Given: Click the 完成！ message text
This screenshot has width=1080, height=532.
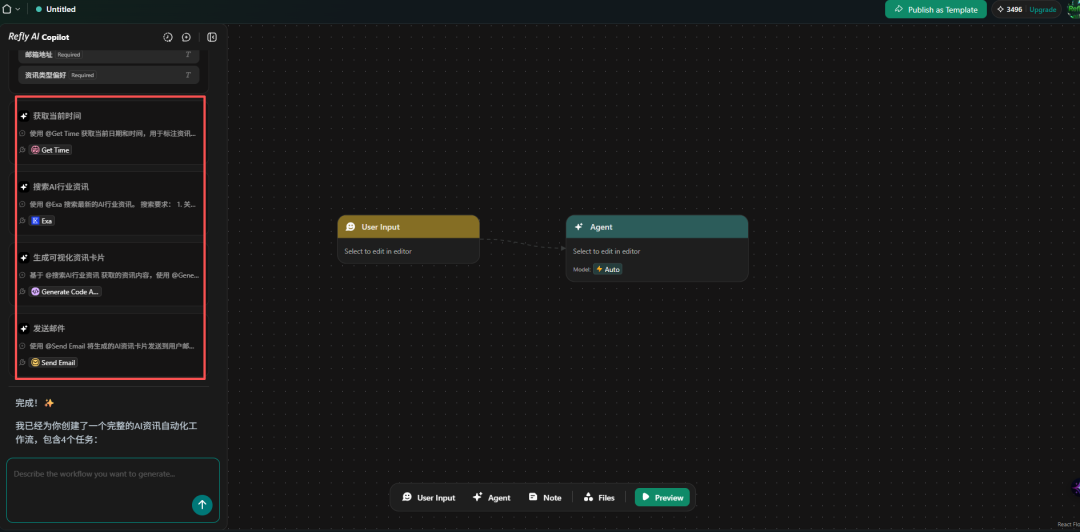Looking at the screenshot, I should [28, 403].
